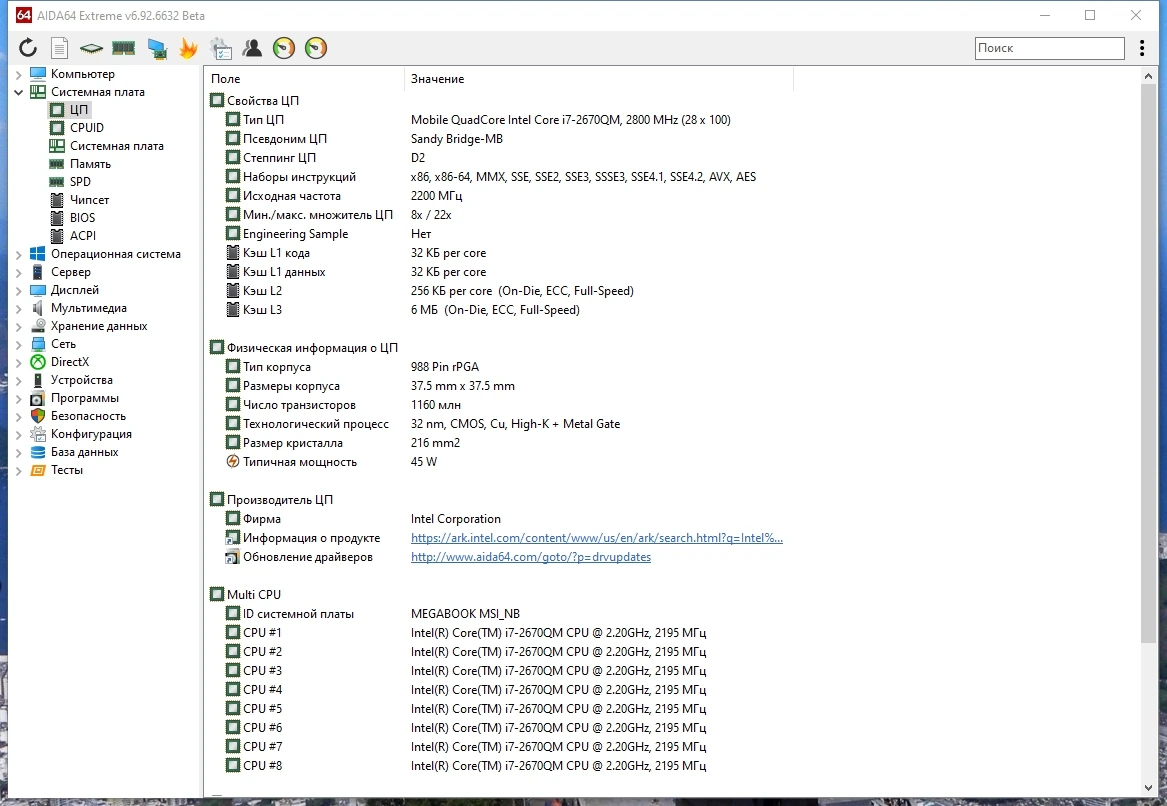The height and width of the screenshot is (806, 1167).
Task: Click the Конфигурация gears icon
Action: pyautogui.click(x=38, y=434)
